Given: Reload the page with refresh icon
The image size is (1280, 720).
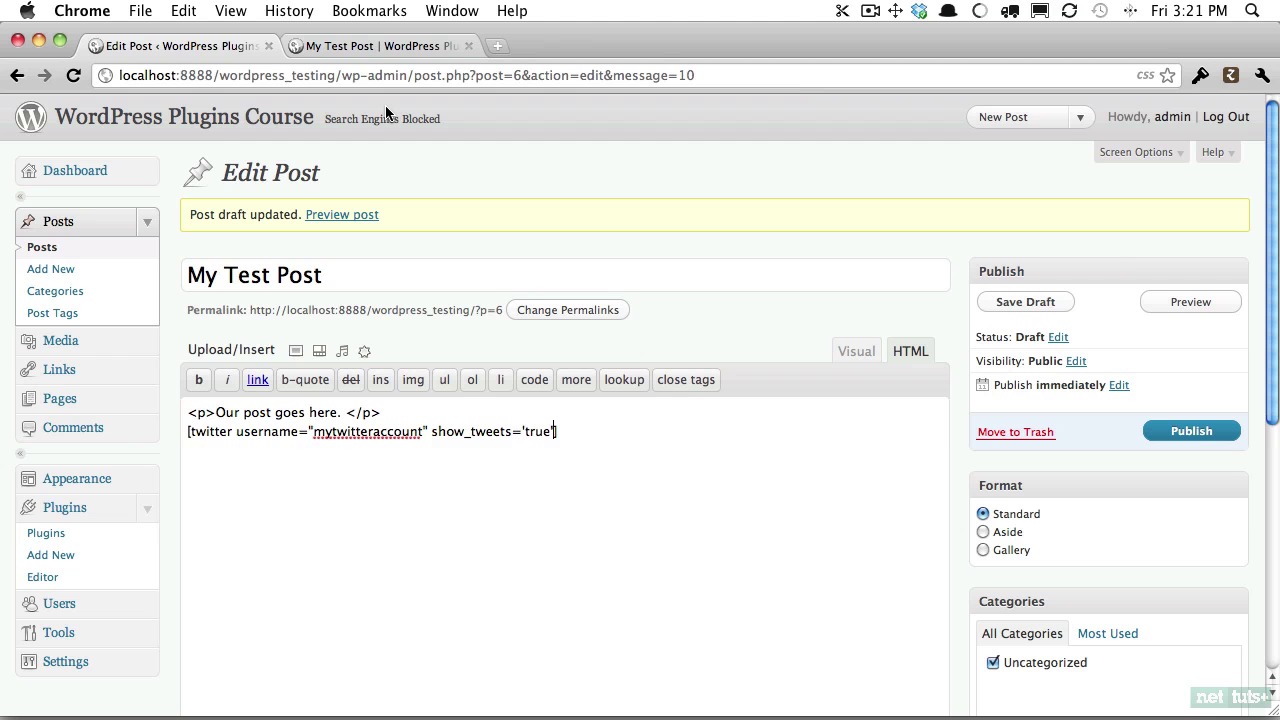Looking at the screenshot, I should coord(73,75).
